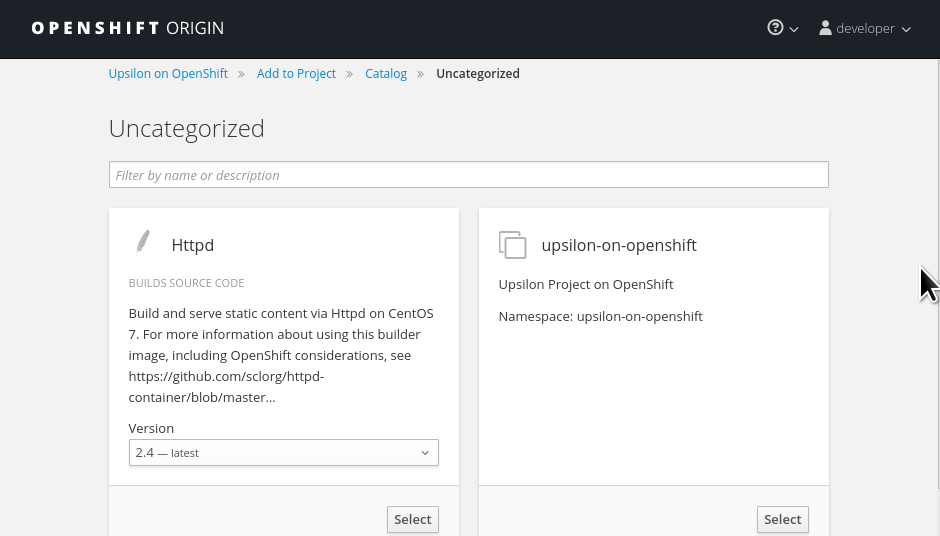Click the upsilon-on-openshift template icon
Image resolution: width=940 pixels, height=536 pixels.
pos(513,245)
